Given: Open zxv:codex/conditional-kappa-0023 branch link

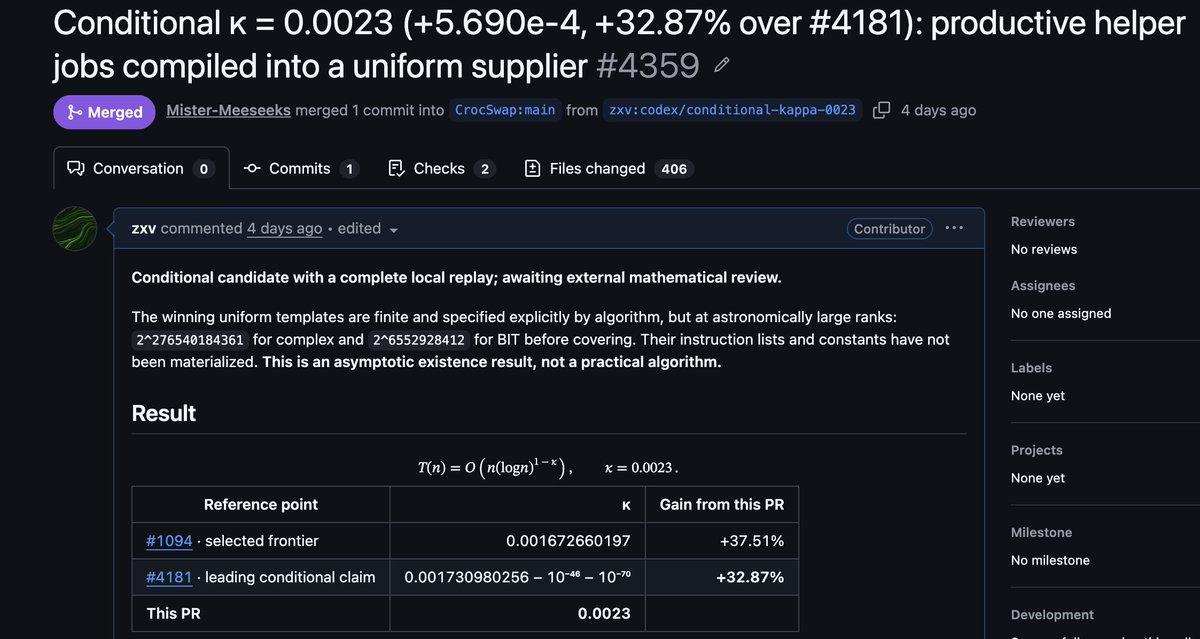Looking at the screenshot, I should [x=733, y=110].
